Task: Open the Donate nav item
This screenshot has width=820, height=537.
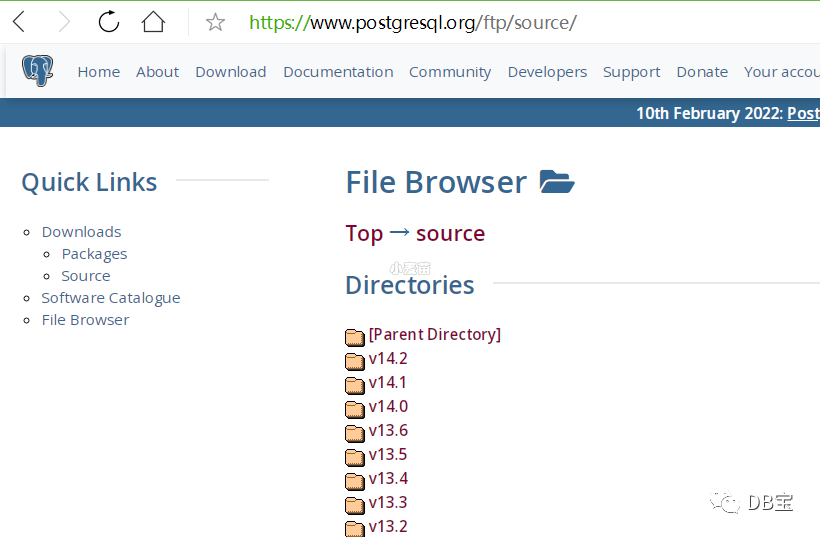Action: pyautogui.click(x=702, y=72)
